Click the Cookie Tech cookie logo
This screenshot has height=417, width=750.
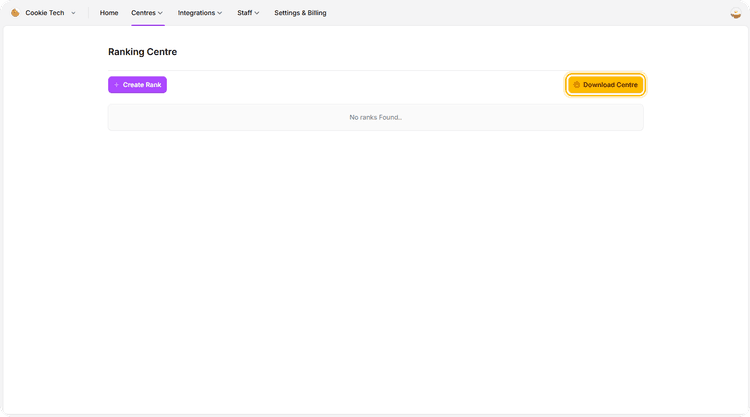[x=15, y=13]
